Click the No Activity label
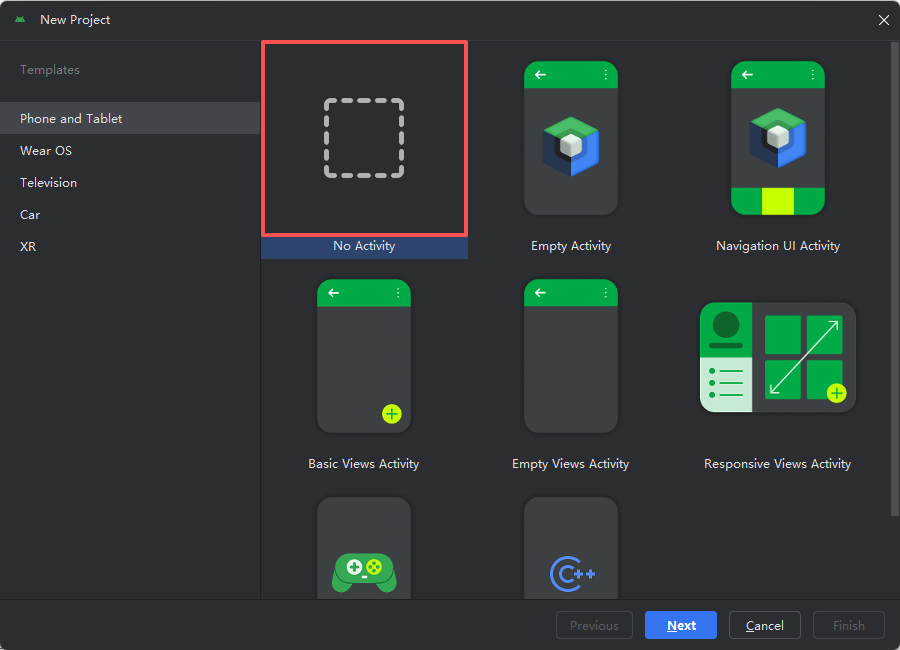 click(x=364, y=245)
